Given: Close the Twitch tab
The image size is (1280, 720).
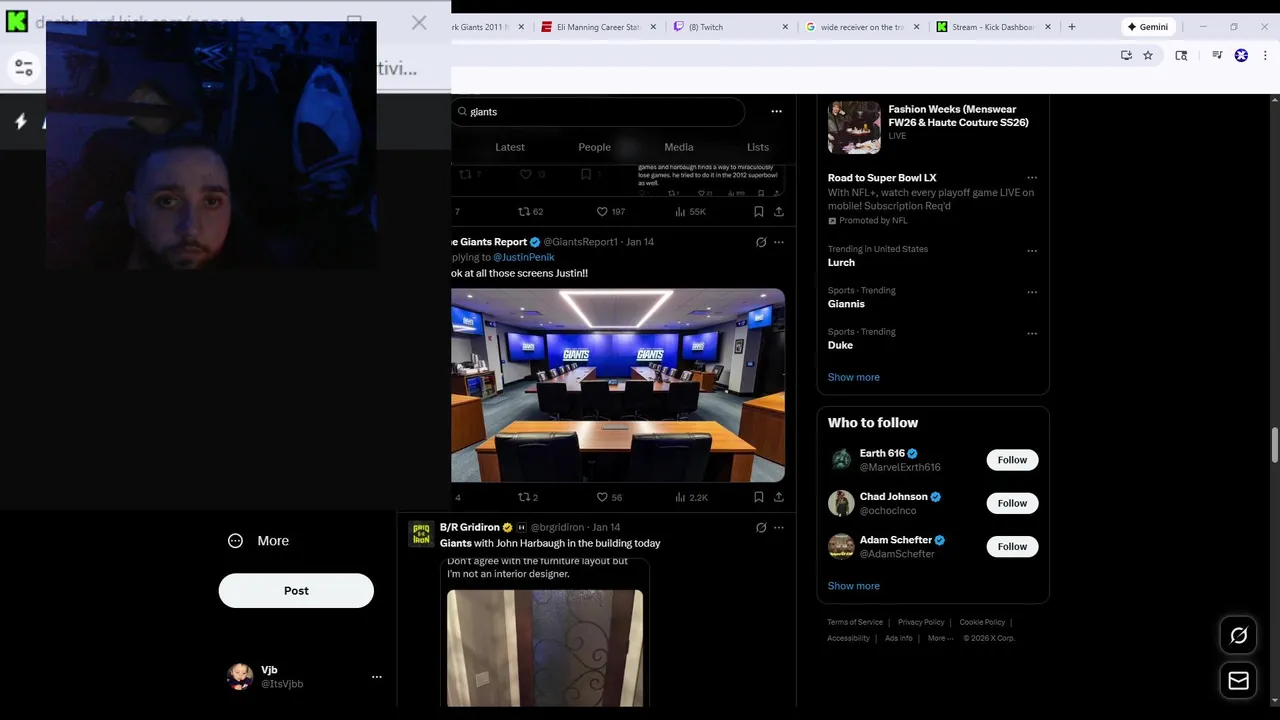Looking at the screenshot, I should pos(785,27).
